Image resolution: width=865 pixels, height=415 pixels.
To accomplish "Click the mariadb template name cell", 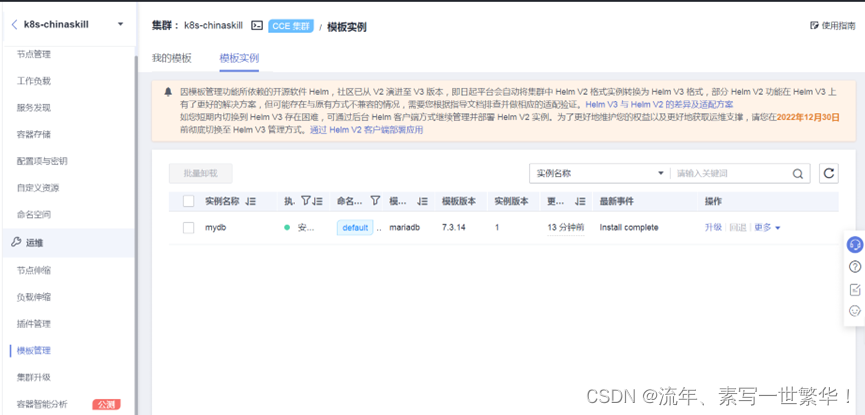I will click(x=404, y=227).
